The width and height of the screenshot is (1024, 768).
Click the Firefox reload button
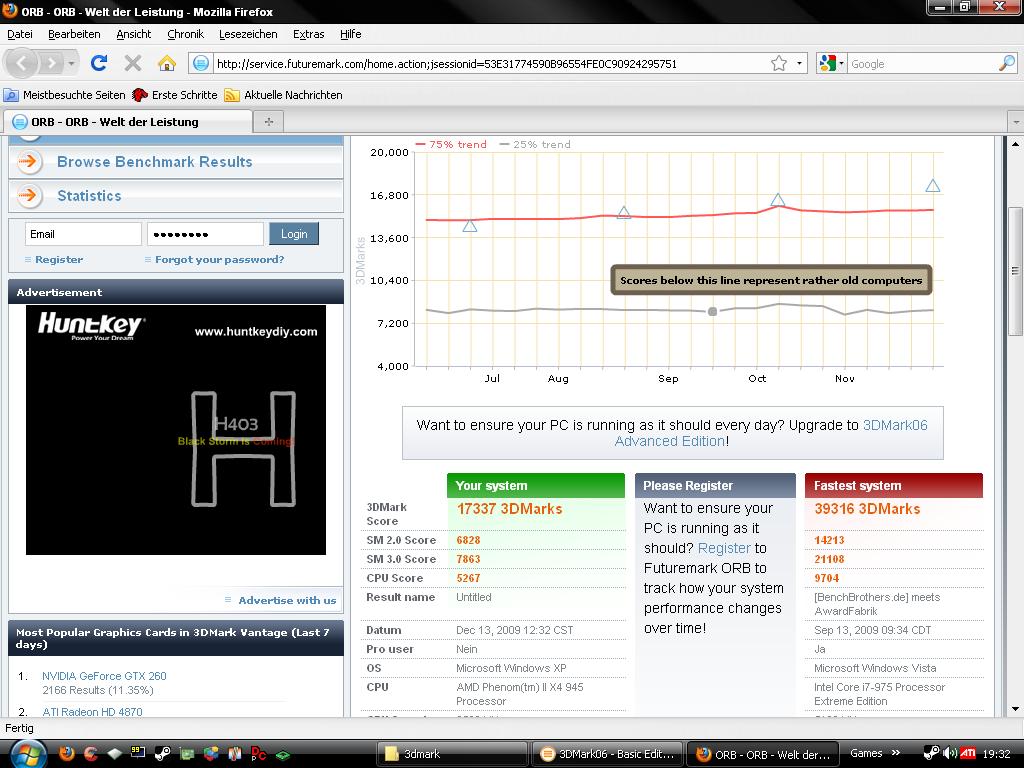(98, 63)
